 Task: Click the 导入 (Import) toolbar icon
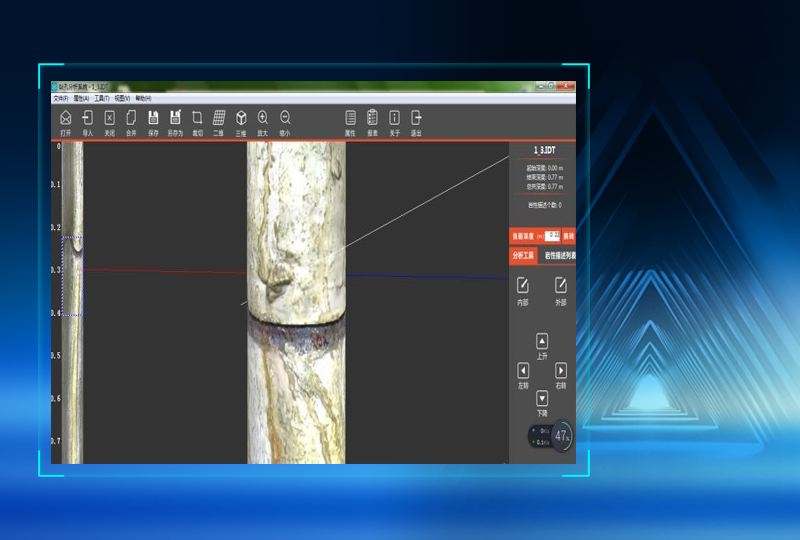(x=88, y=118)
